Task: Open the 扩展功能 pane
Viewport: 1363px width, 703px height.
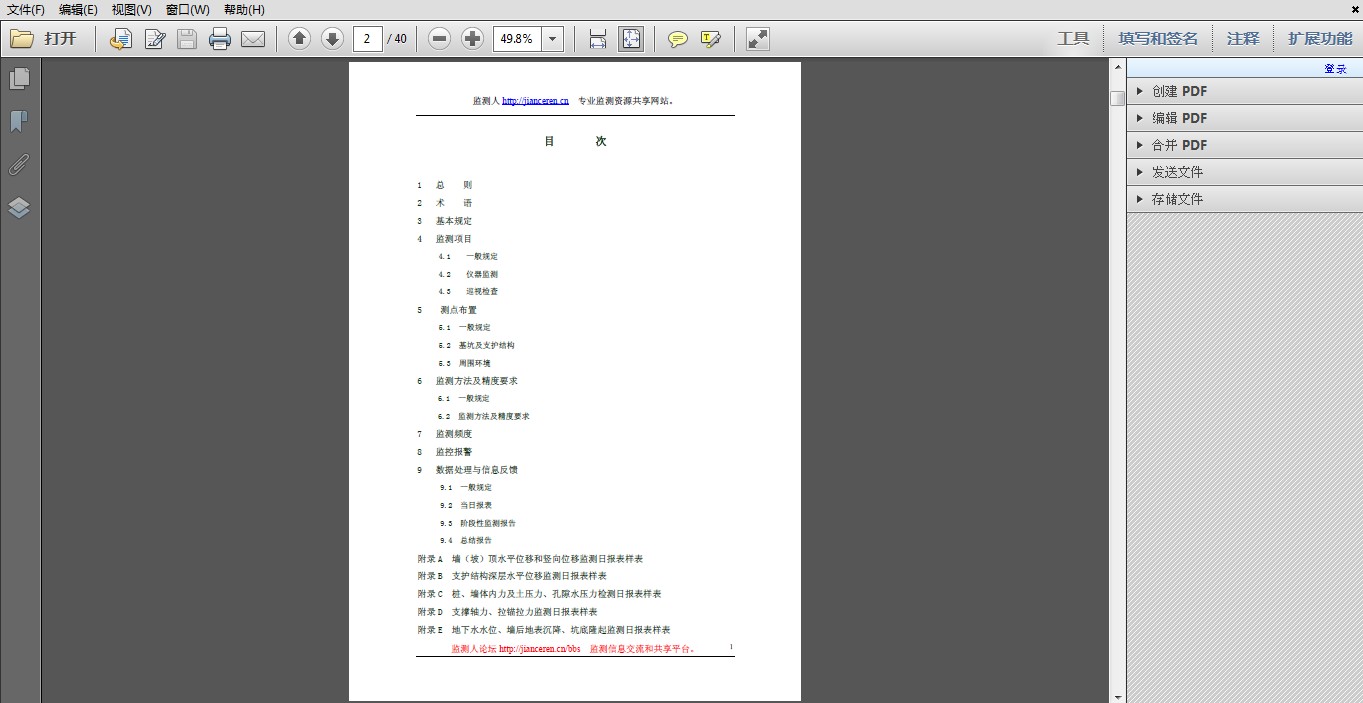Action: pyautogui.click(x=1320, y=39)
